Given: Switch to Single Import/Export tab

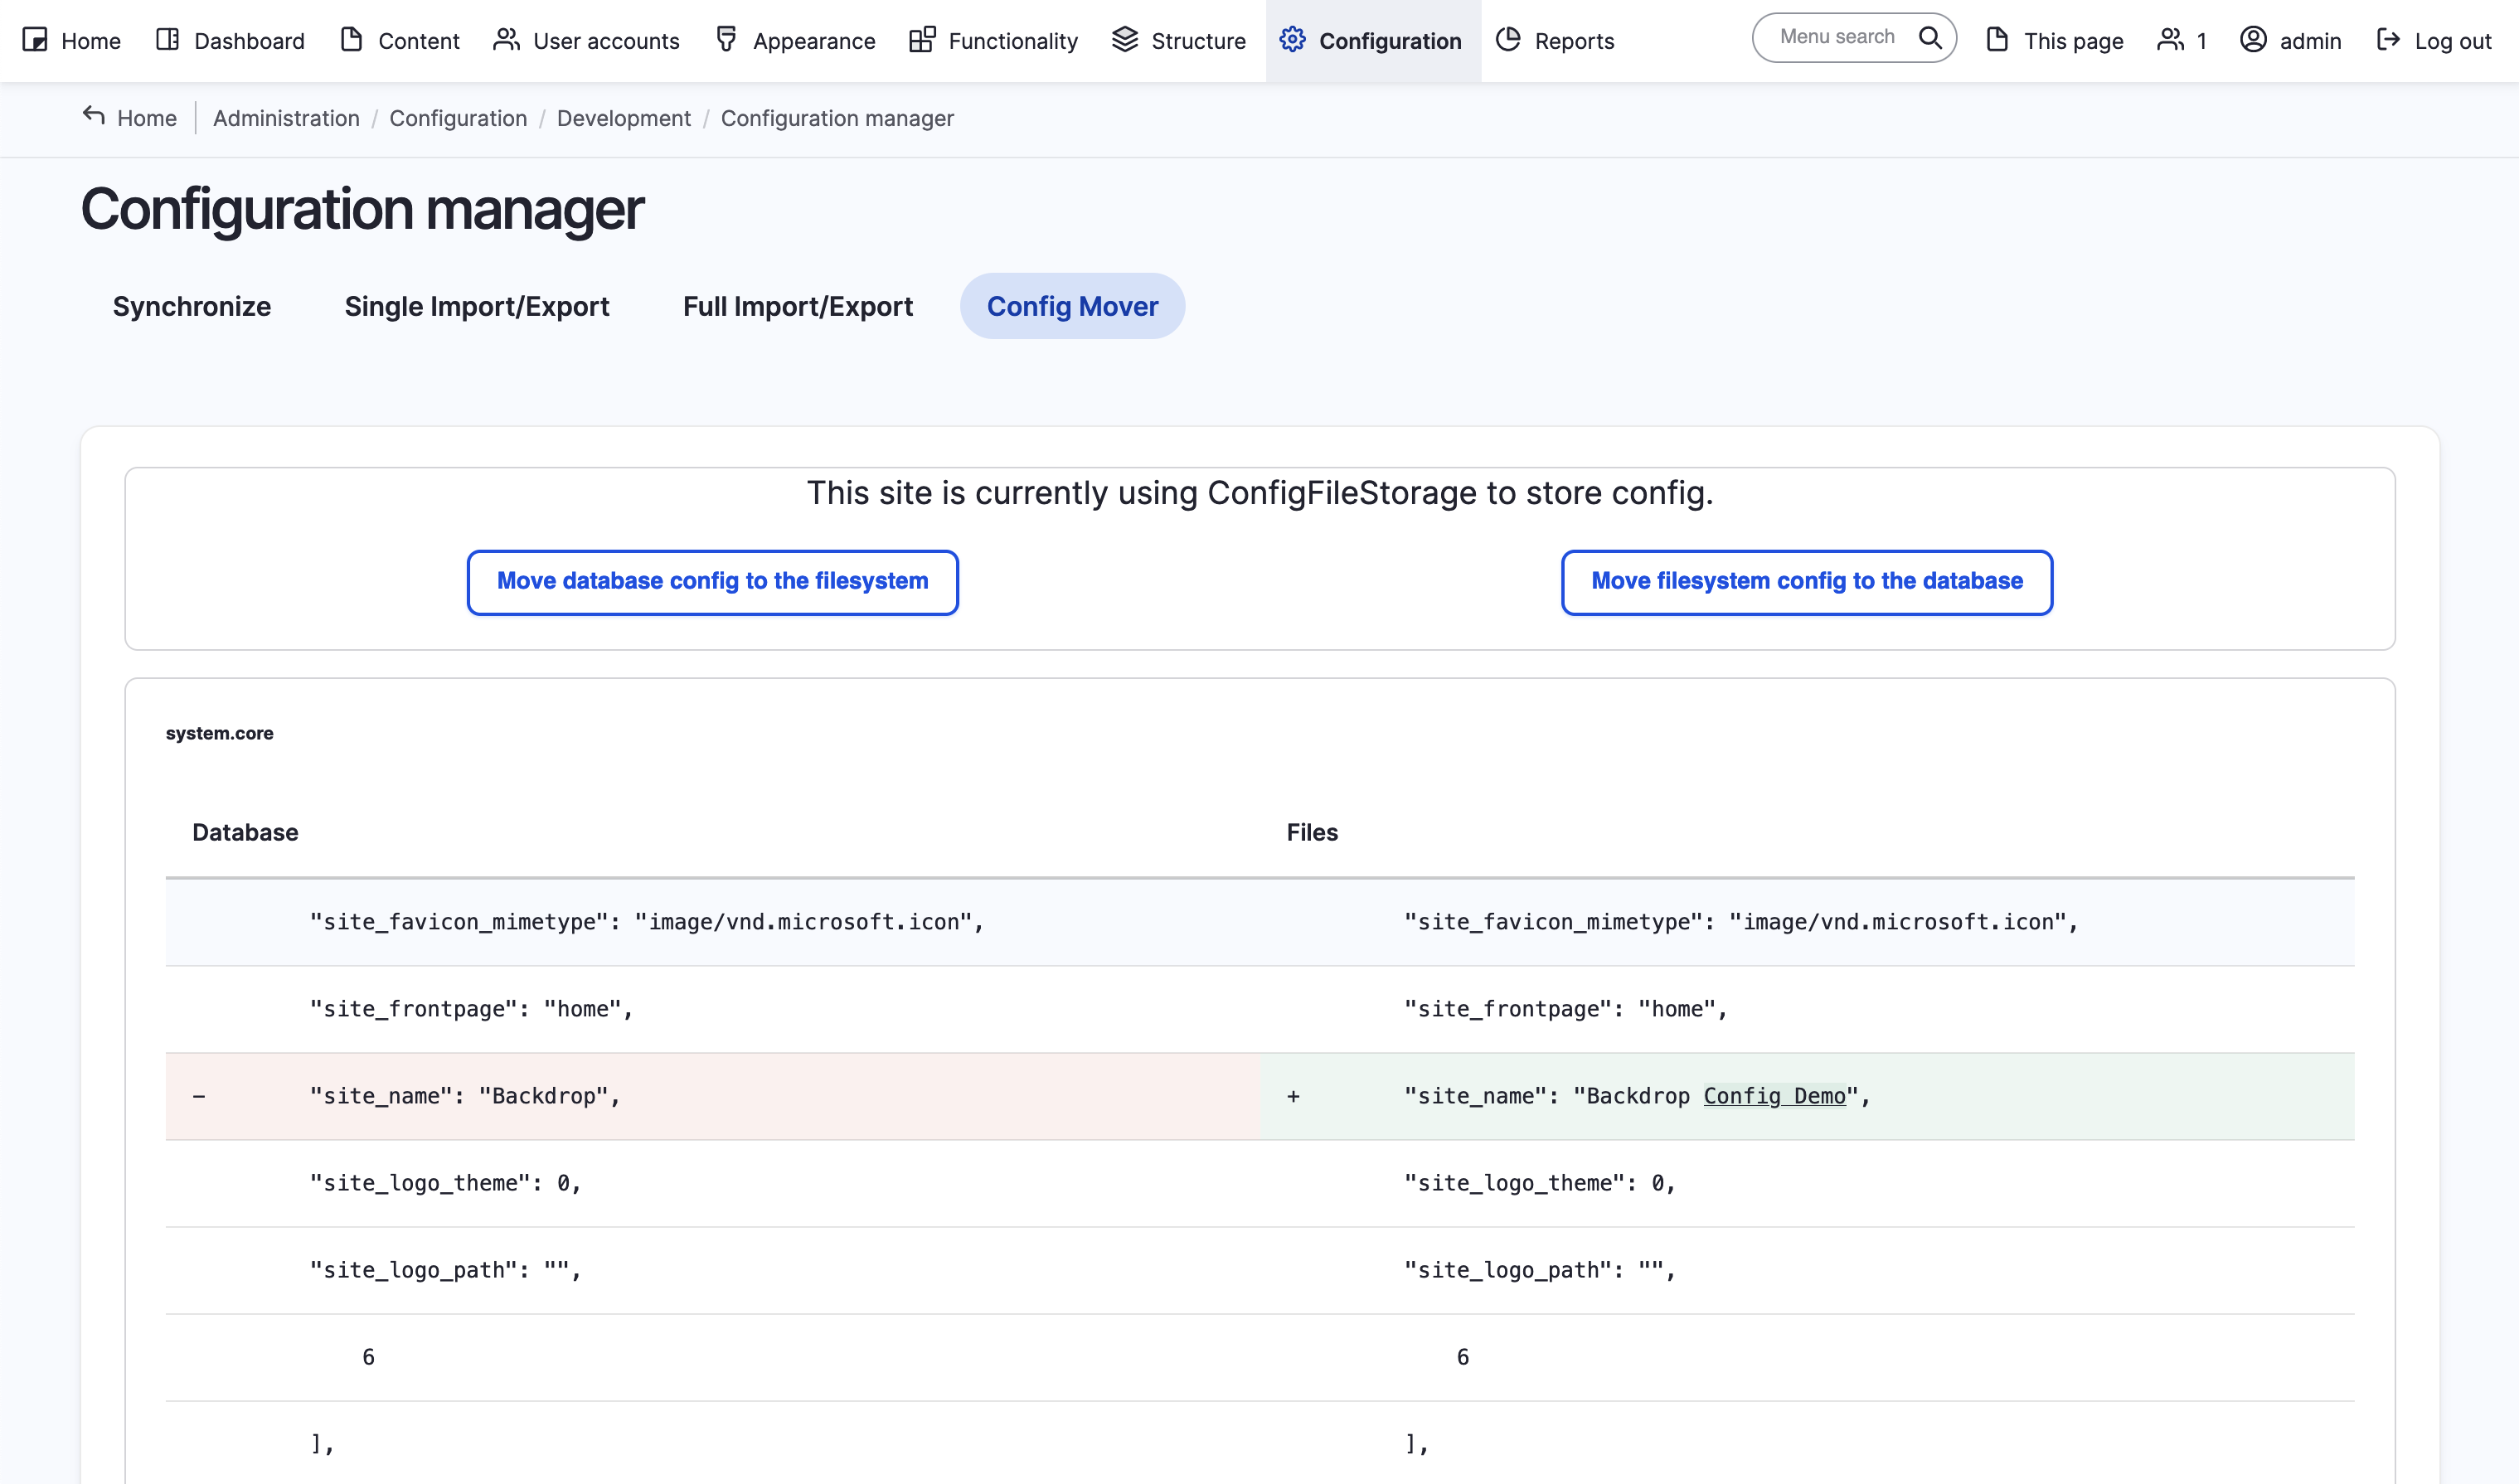Looking at the screenshot, I should coord(477,306).
